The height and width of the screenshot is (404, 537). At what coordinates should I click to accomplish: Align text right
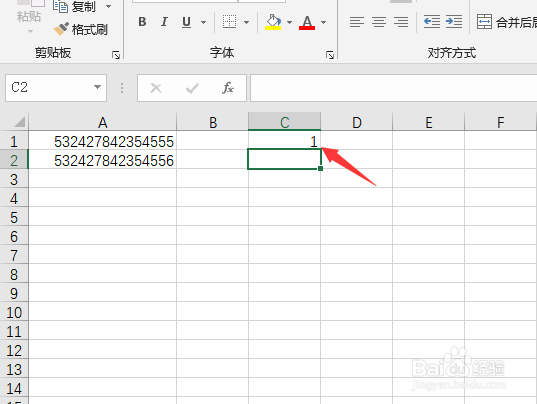pyautogui.click(x=401, y=22)
